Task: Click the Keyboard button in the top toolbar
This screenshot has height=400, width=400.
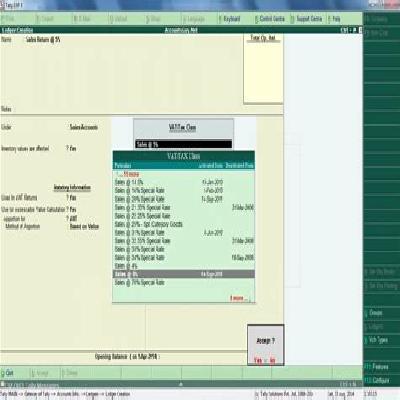Action: point(230,19)
